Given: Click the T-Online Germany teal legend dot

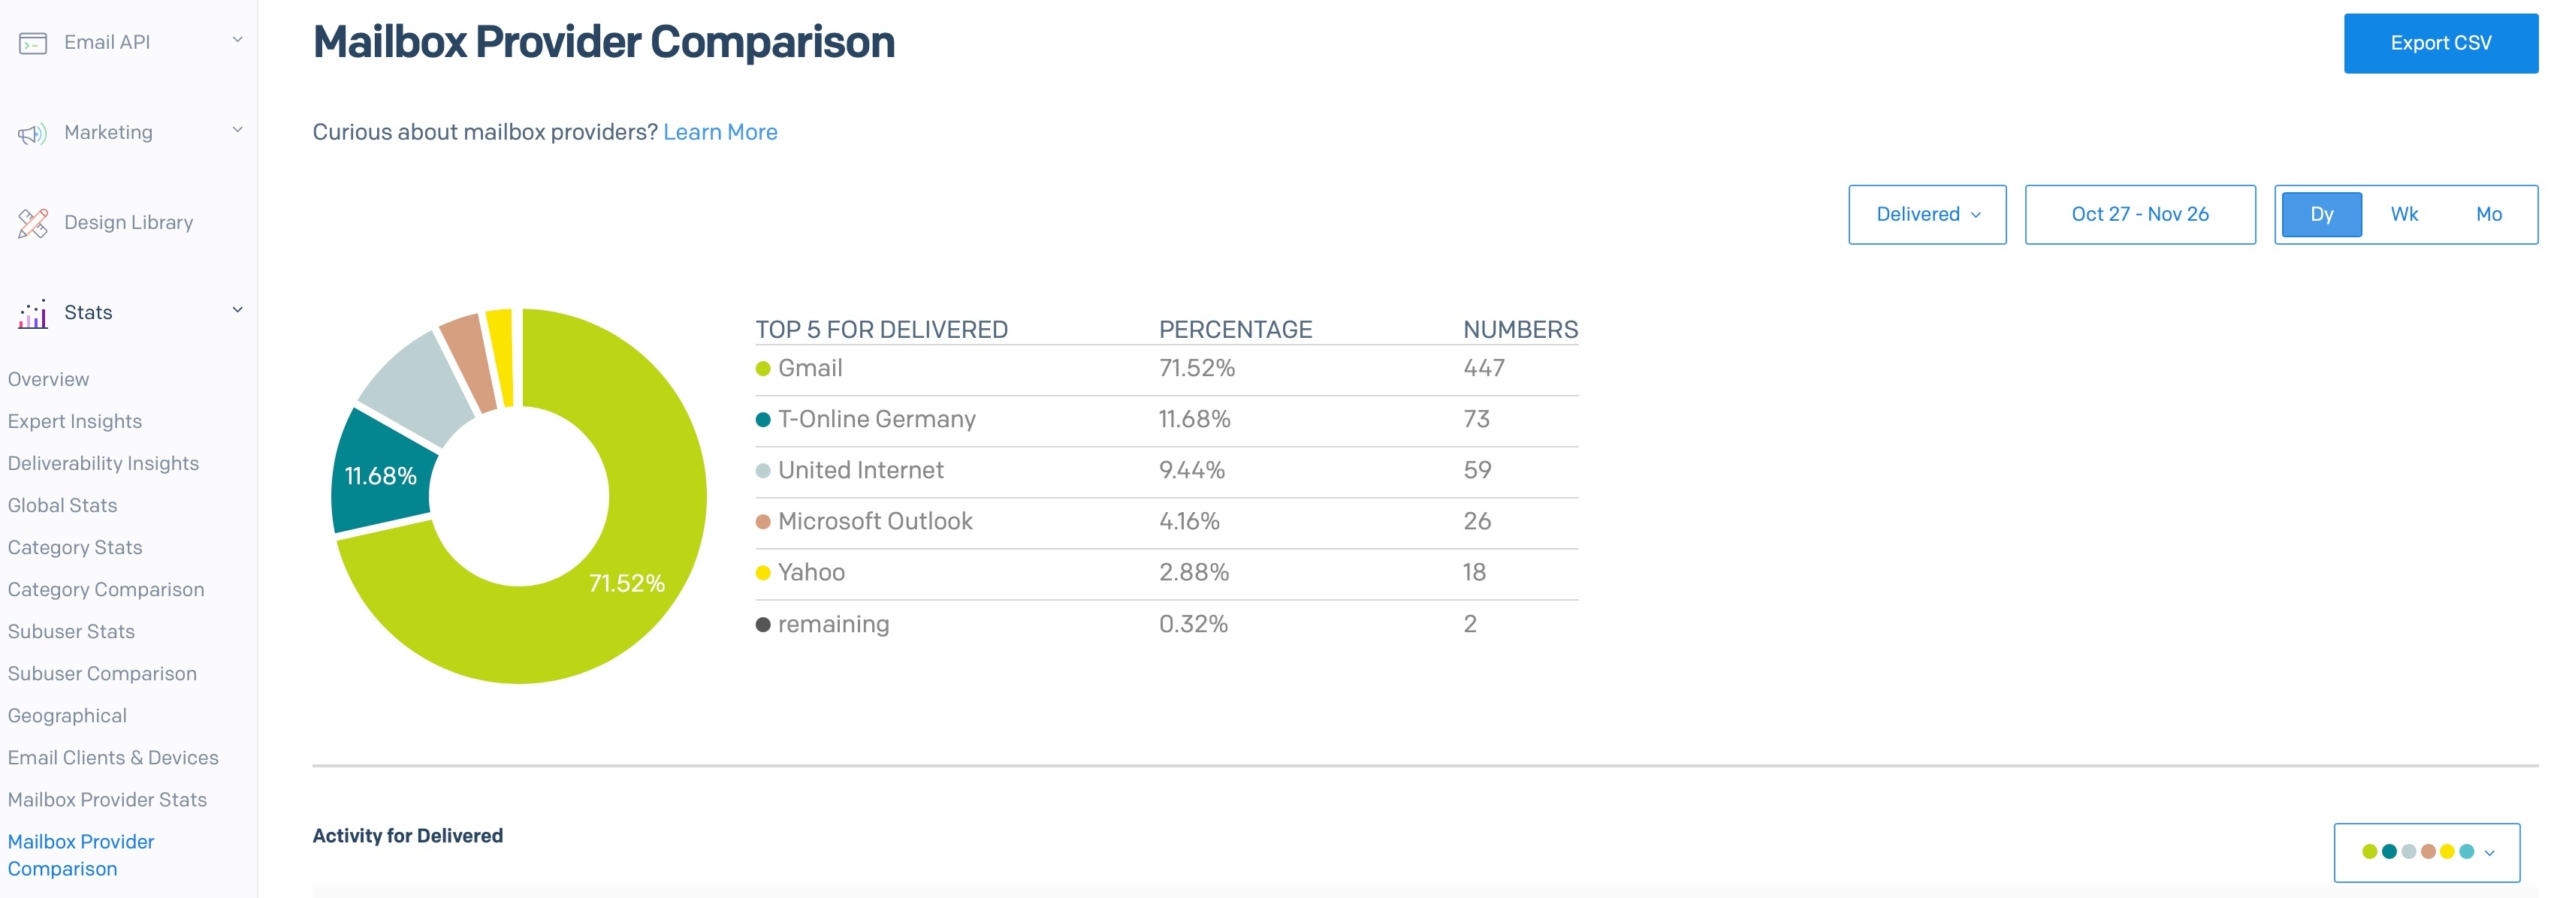Looking at the screenshot, I should click(x=763, y=419).
